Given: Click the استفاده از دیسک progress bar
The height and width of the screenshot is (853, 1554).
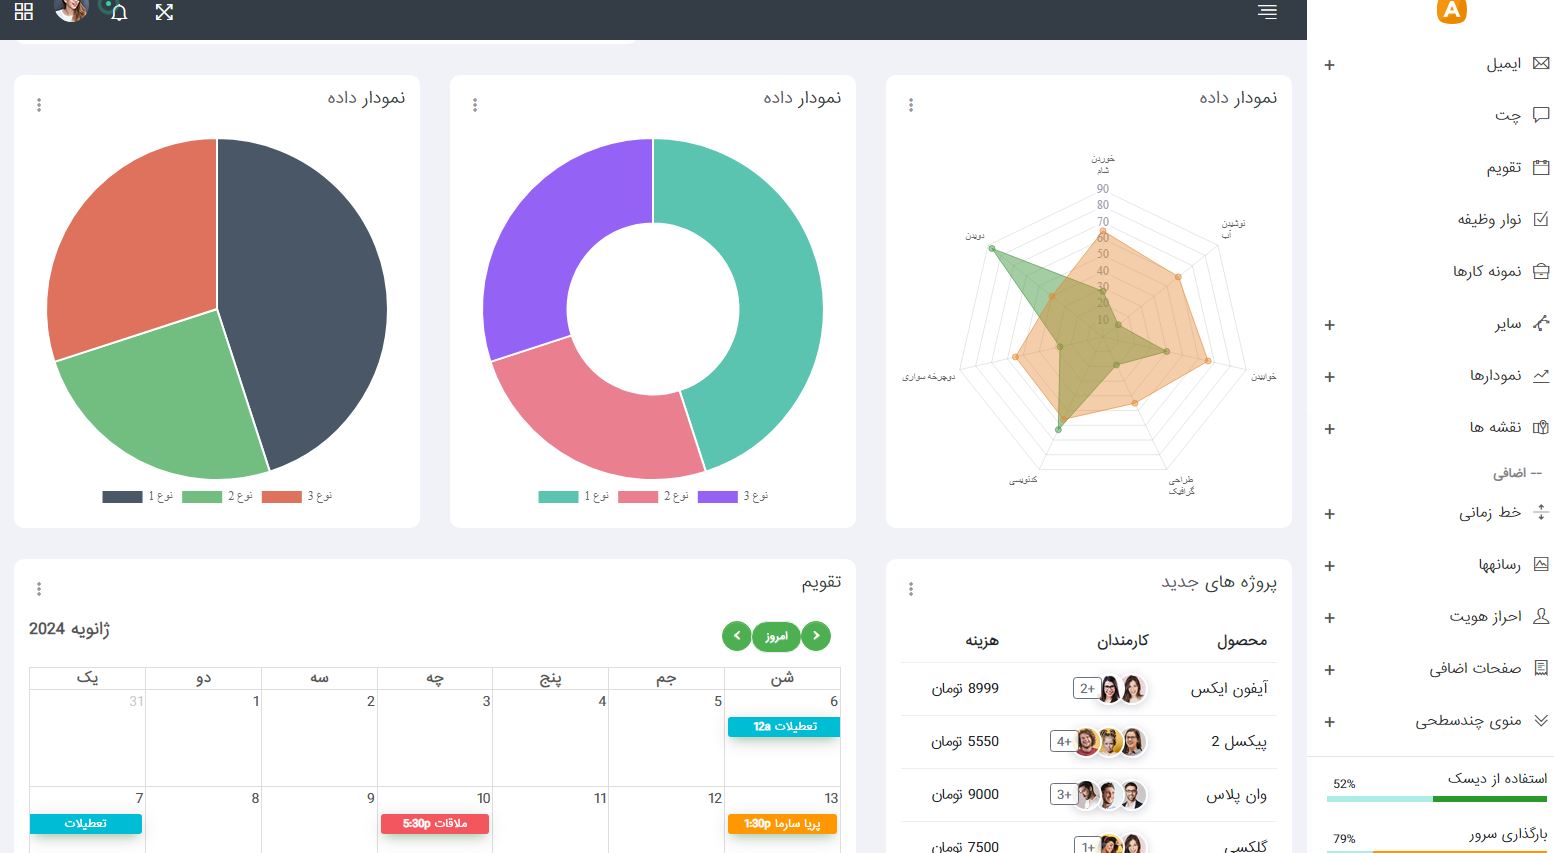Looking at the screenshot, I should click(x=1437, y=799).
